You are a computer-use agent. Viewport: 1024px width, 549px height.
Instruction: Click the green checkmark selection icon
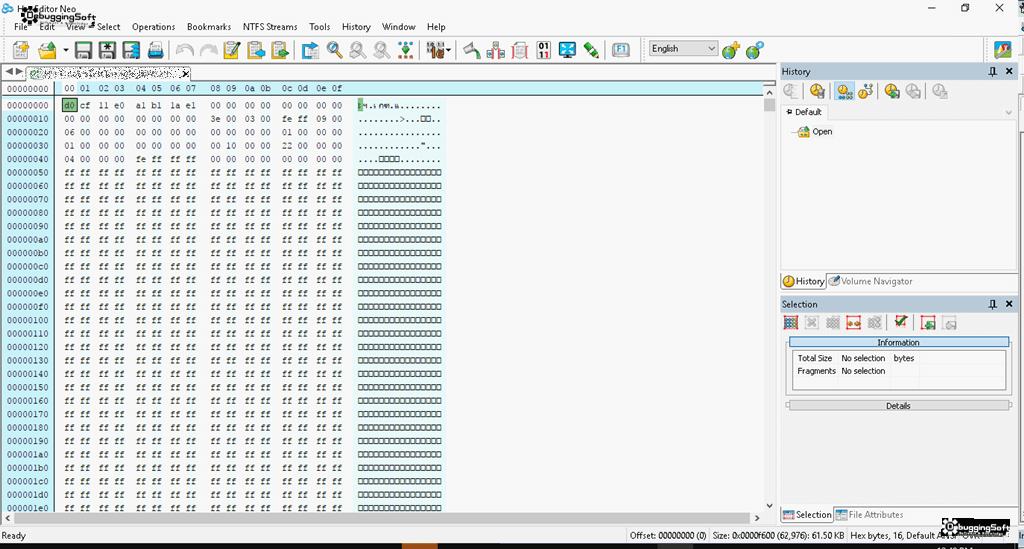coord(901,322)
